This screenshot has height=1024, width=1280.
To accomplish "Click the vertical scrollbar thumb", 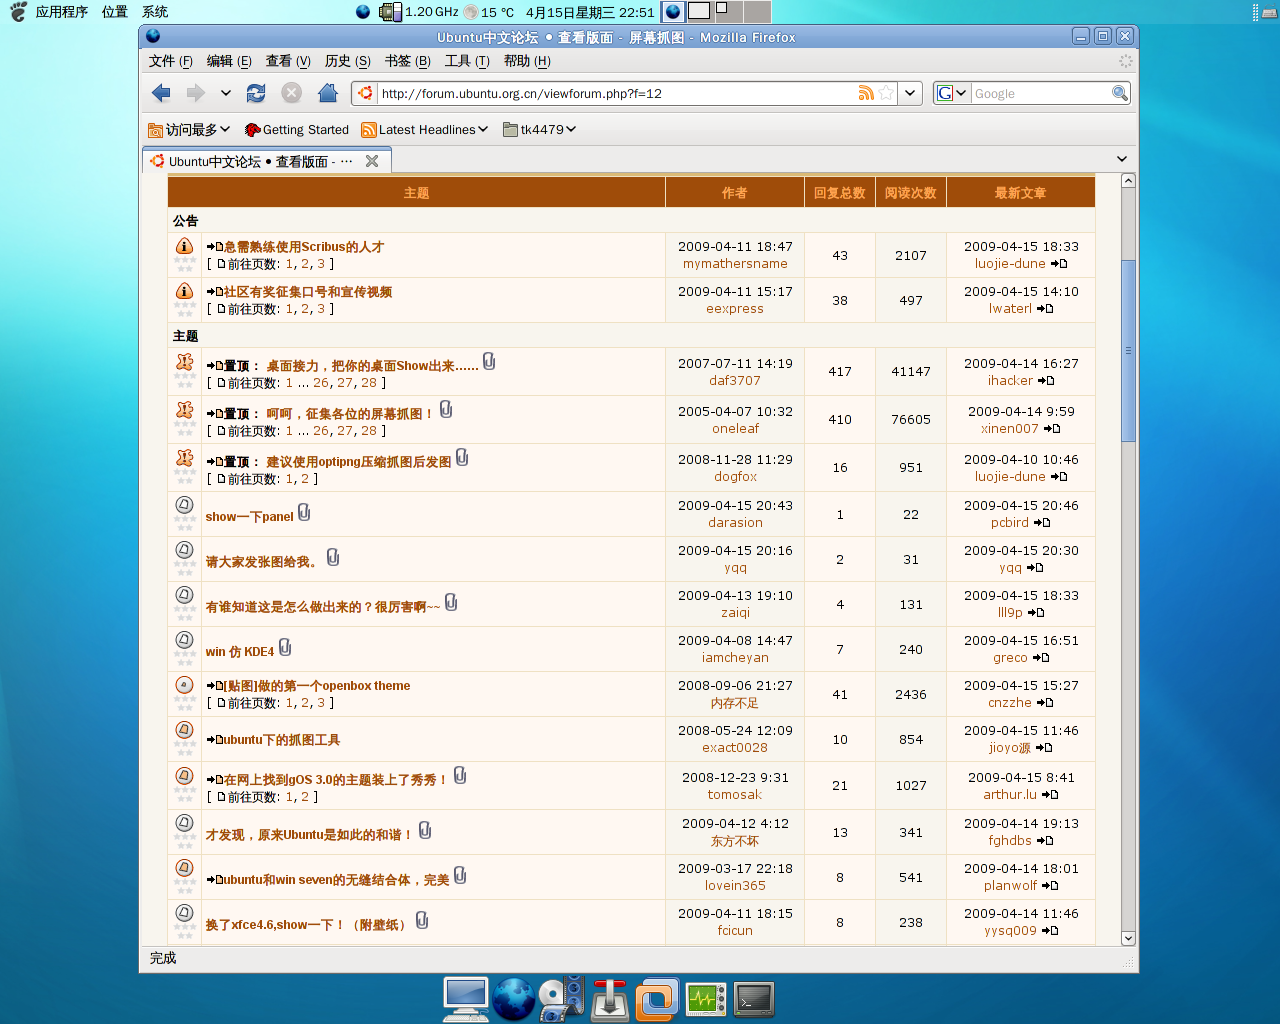I will (x=1128, y=350).
